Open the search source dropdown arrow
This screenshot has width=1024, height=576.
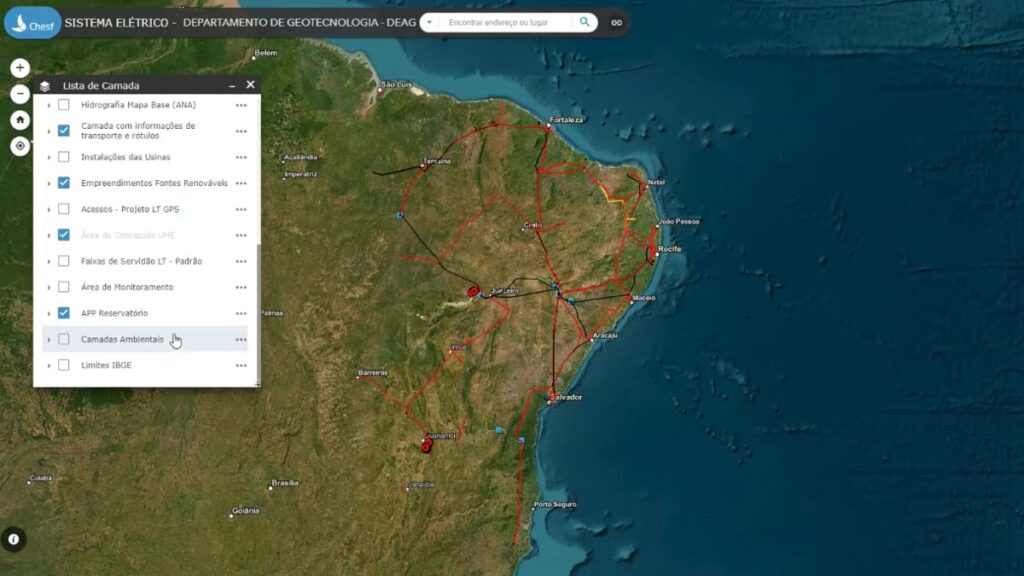click(x=429, y=22)
